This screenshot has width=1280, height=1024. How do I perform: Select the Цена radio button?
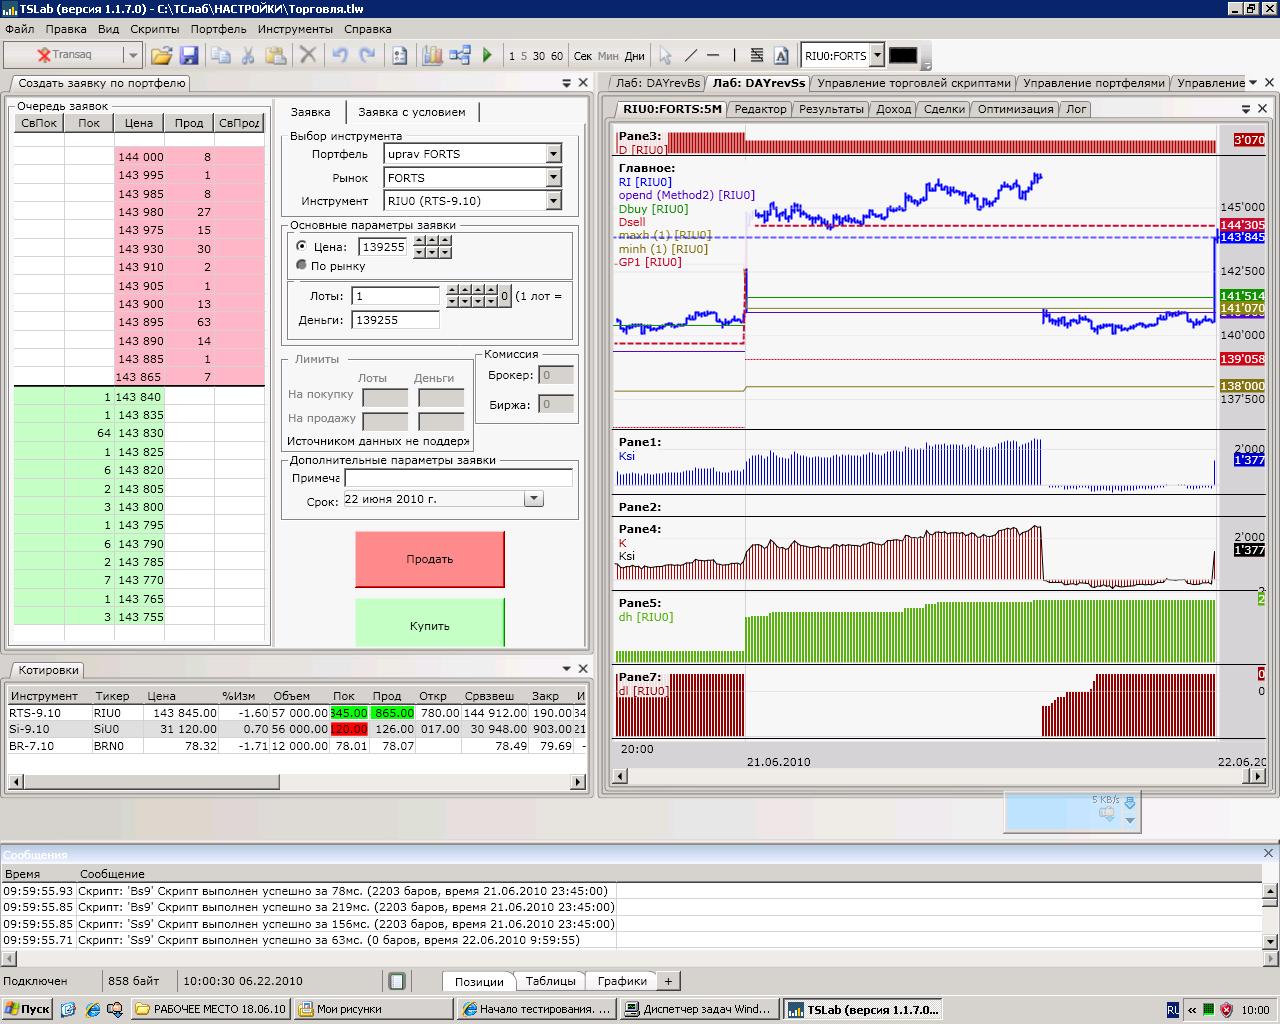point(302,246)
